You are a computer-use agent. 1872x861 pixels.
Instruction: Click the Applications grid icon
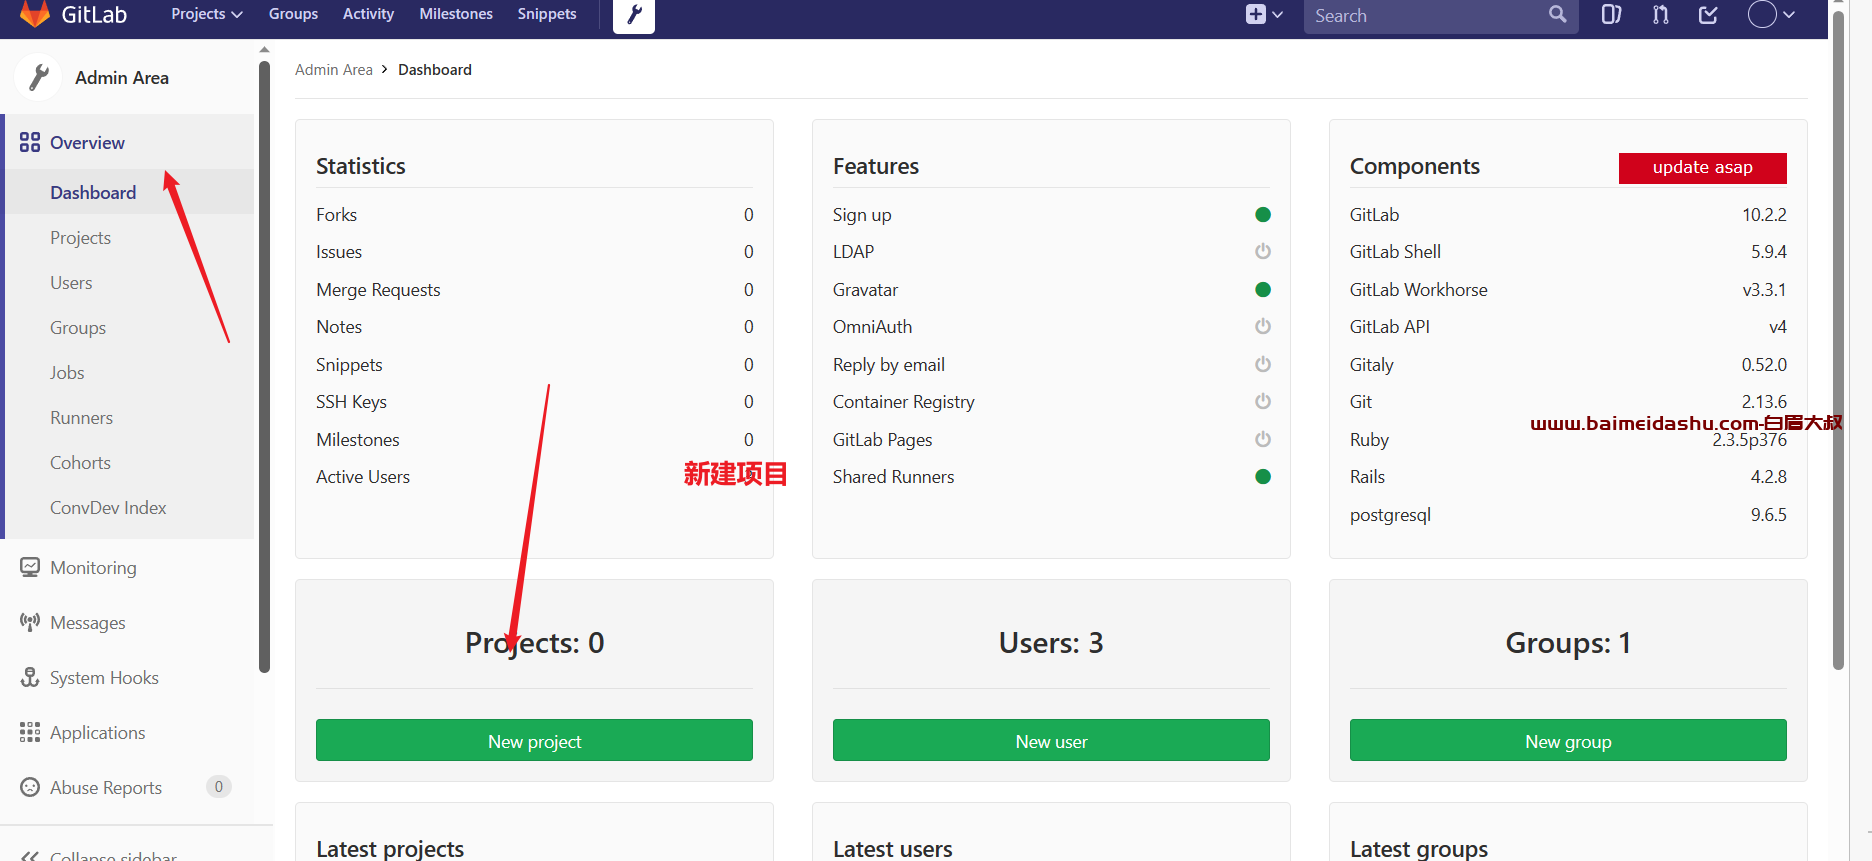[x=30, y=732]
